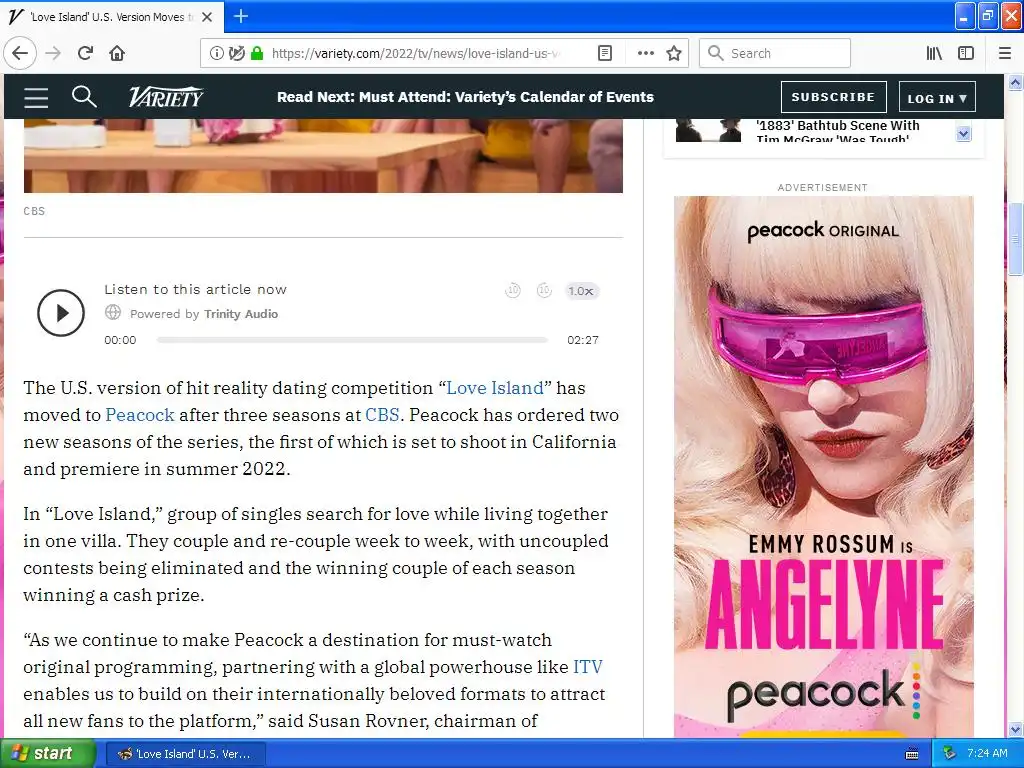Bookmark this page with the star
Image resolution: width=1024 pixels, height=768 pixels.
[674, 53]
